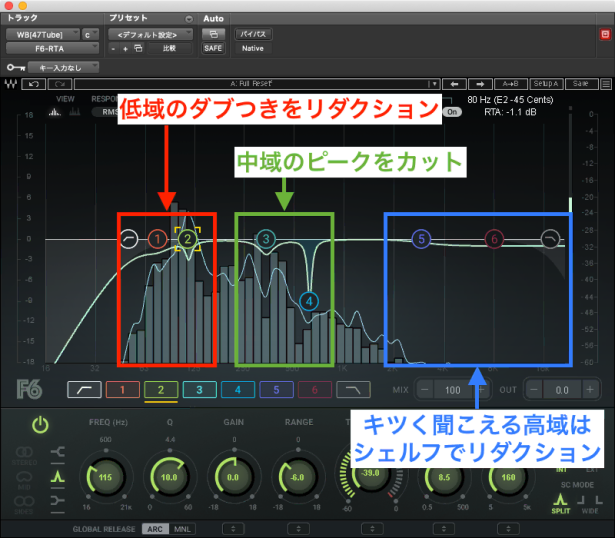Screen dimensions: 615x538
Task: Select band tab 3
Action: point(199,390)
